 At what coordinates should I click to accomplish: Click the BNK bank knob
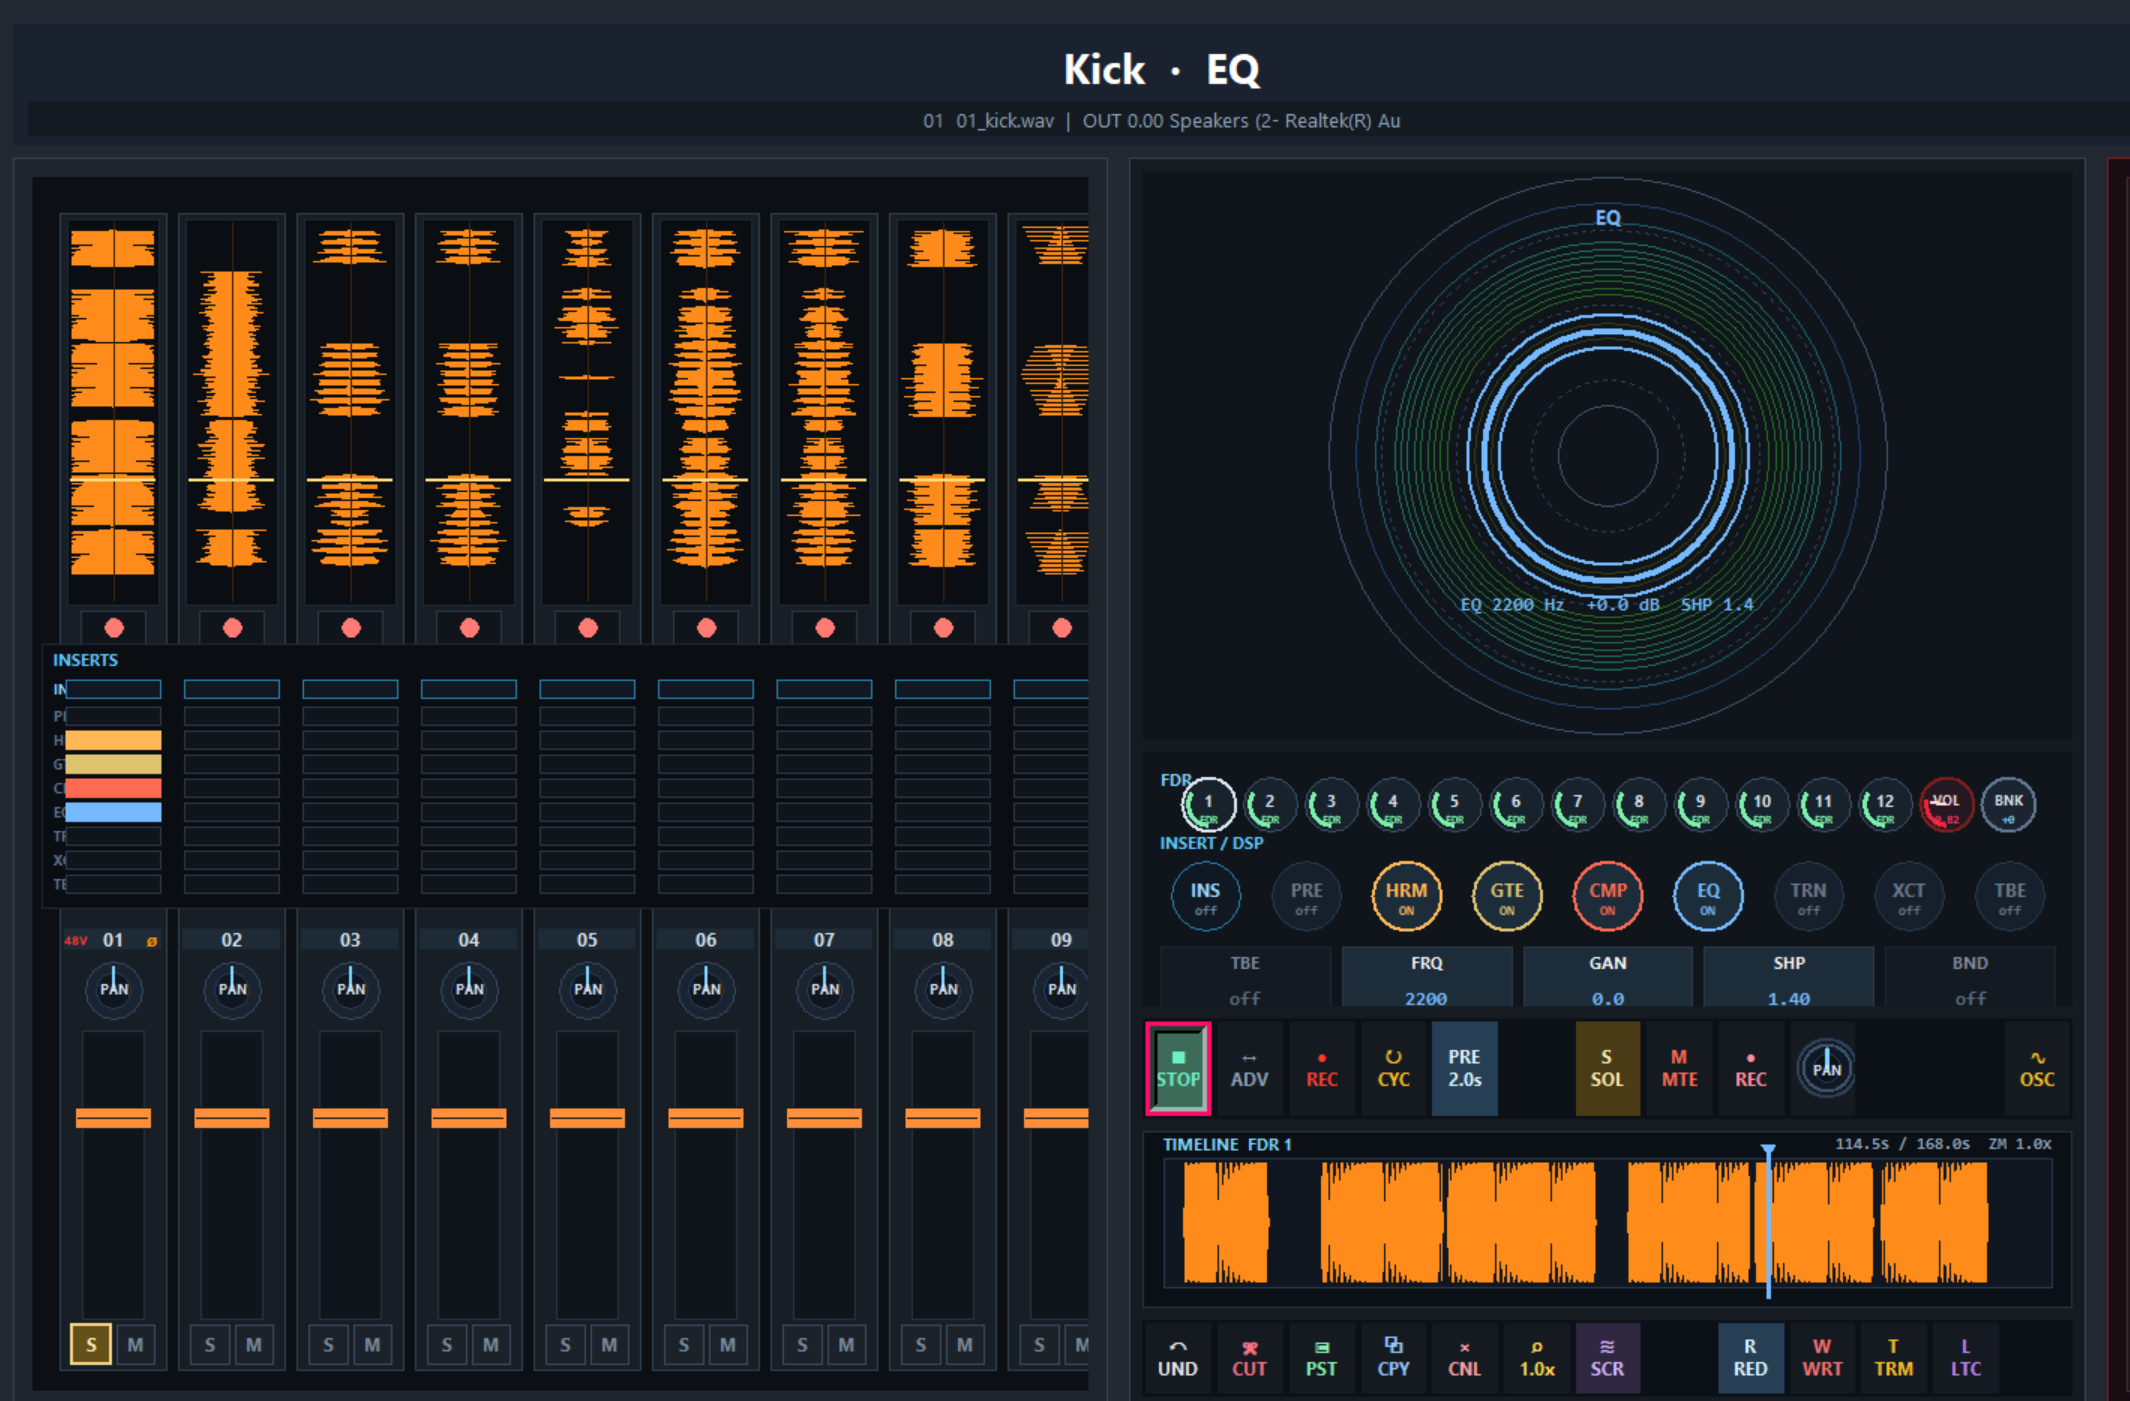pos(2008,804)
